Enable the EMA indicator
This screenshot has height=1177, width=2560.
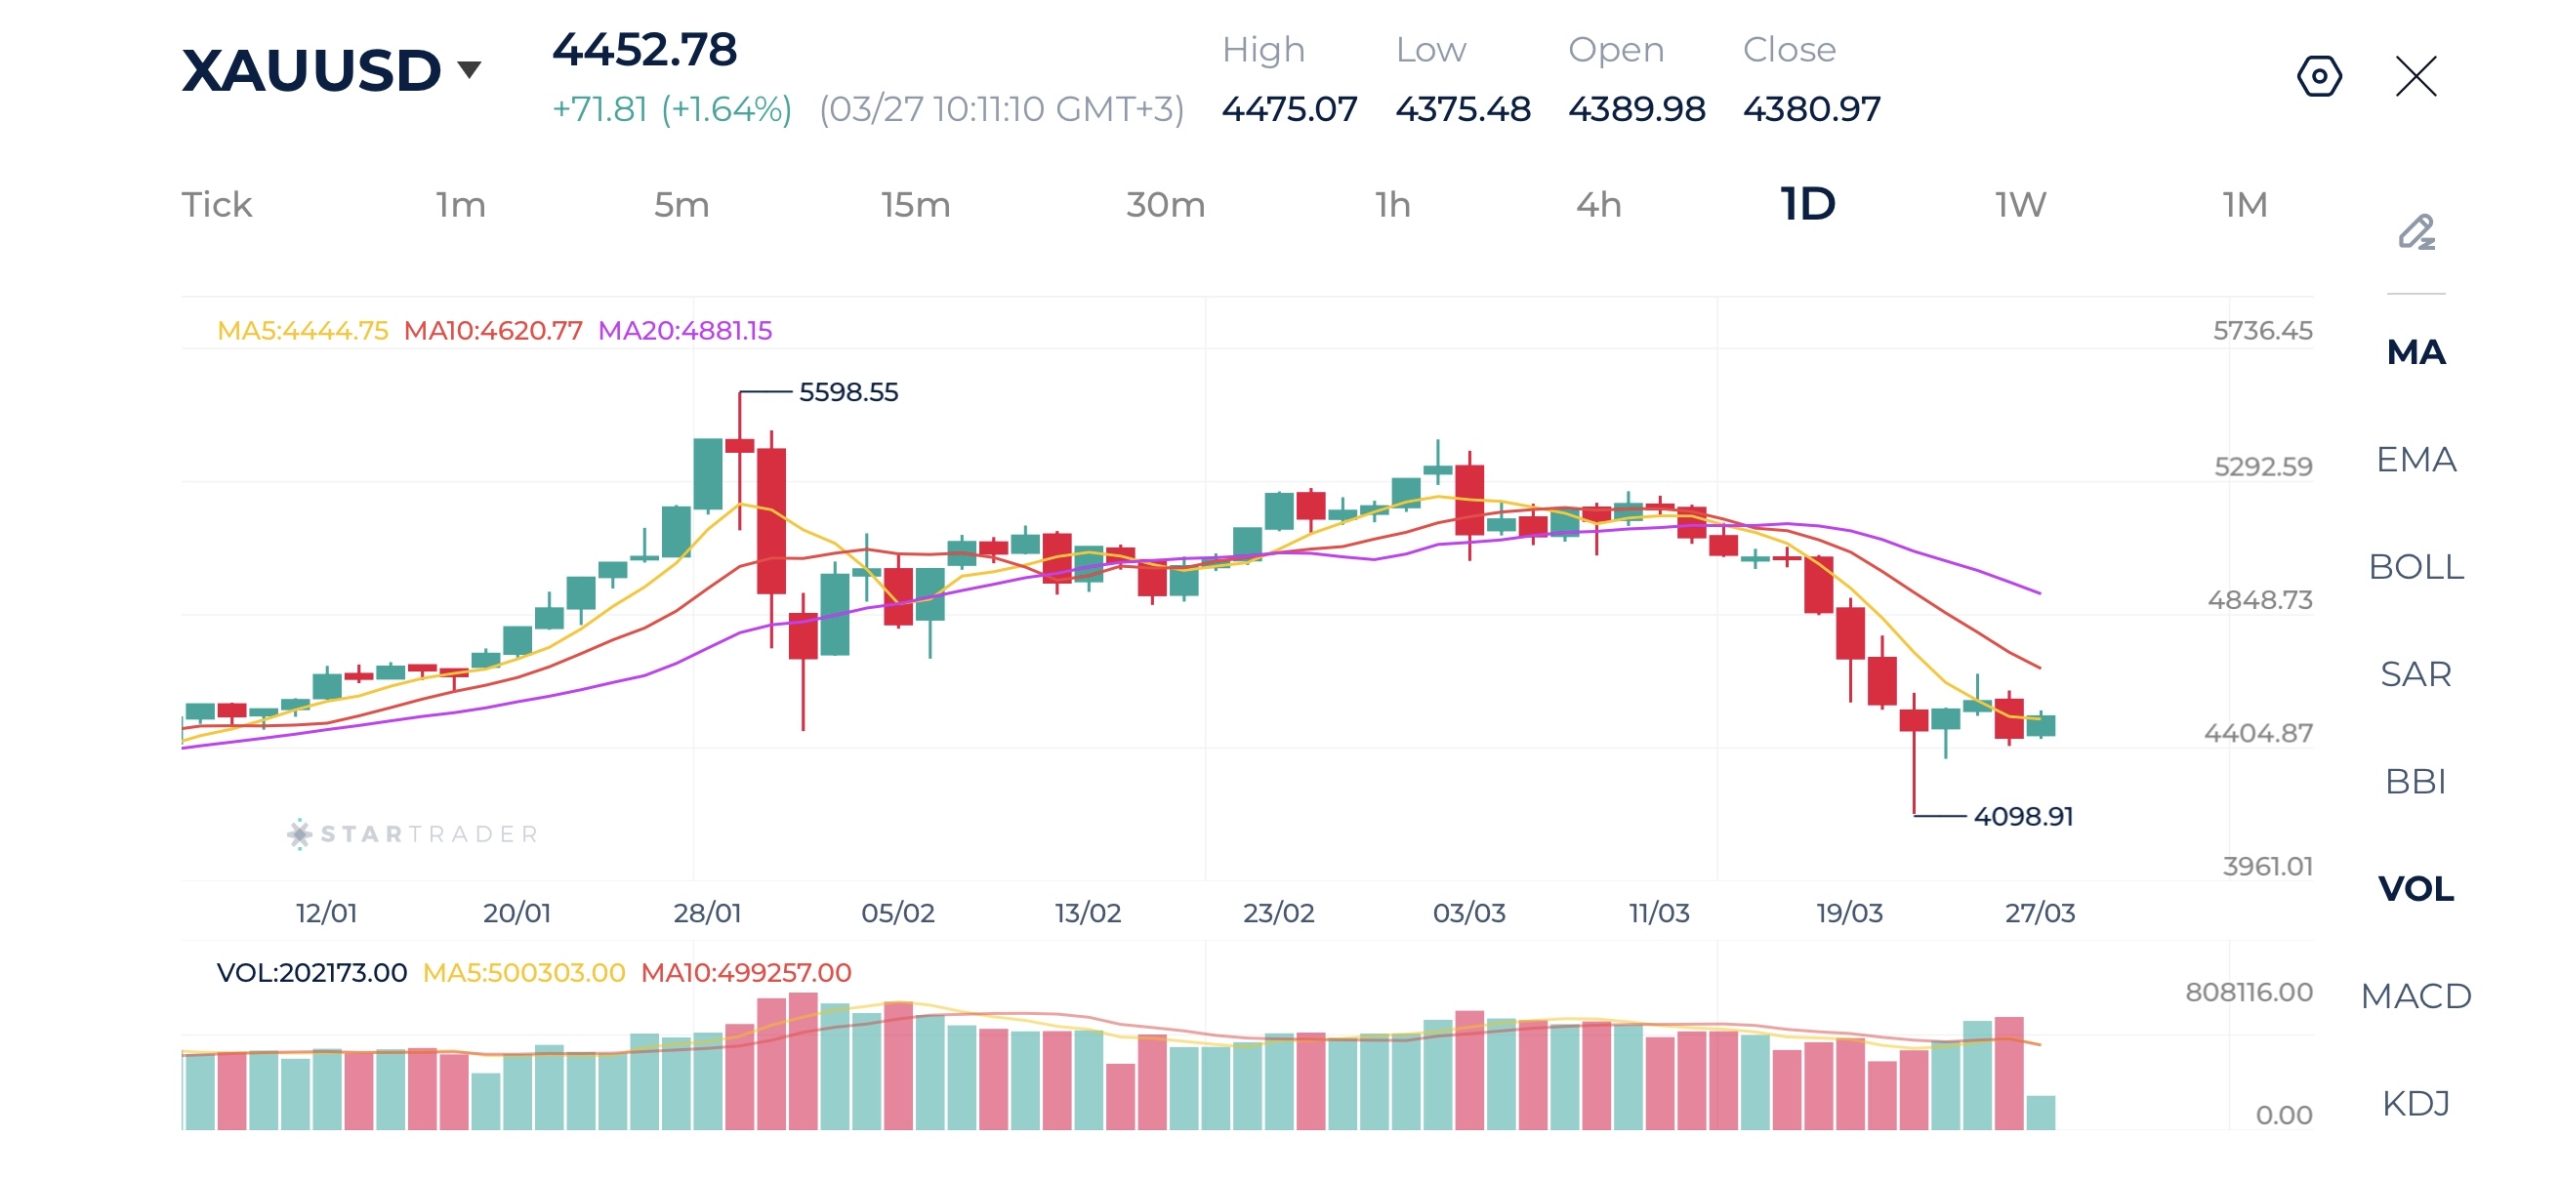tap(2416, 460)
